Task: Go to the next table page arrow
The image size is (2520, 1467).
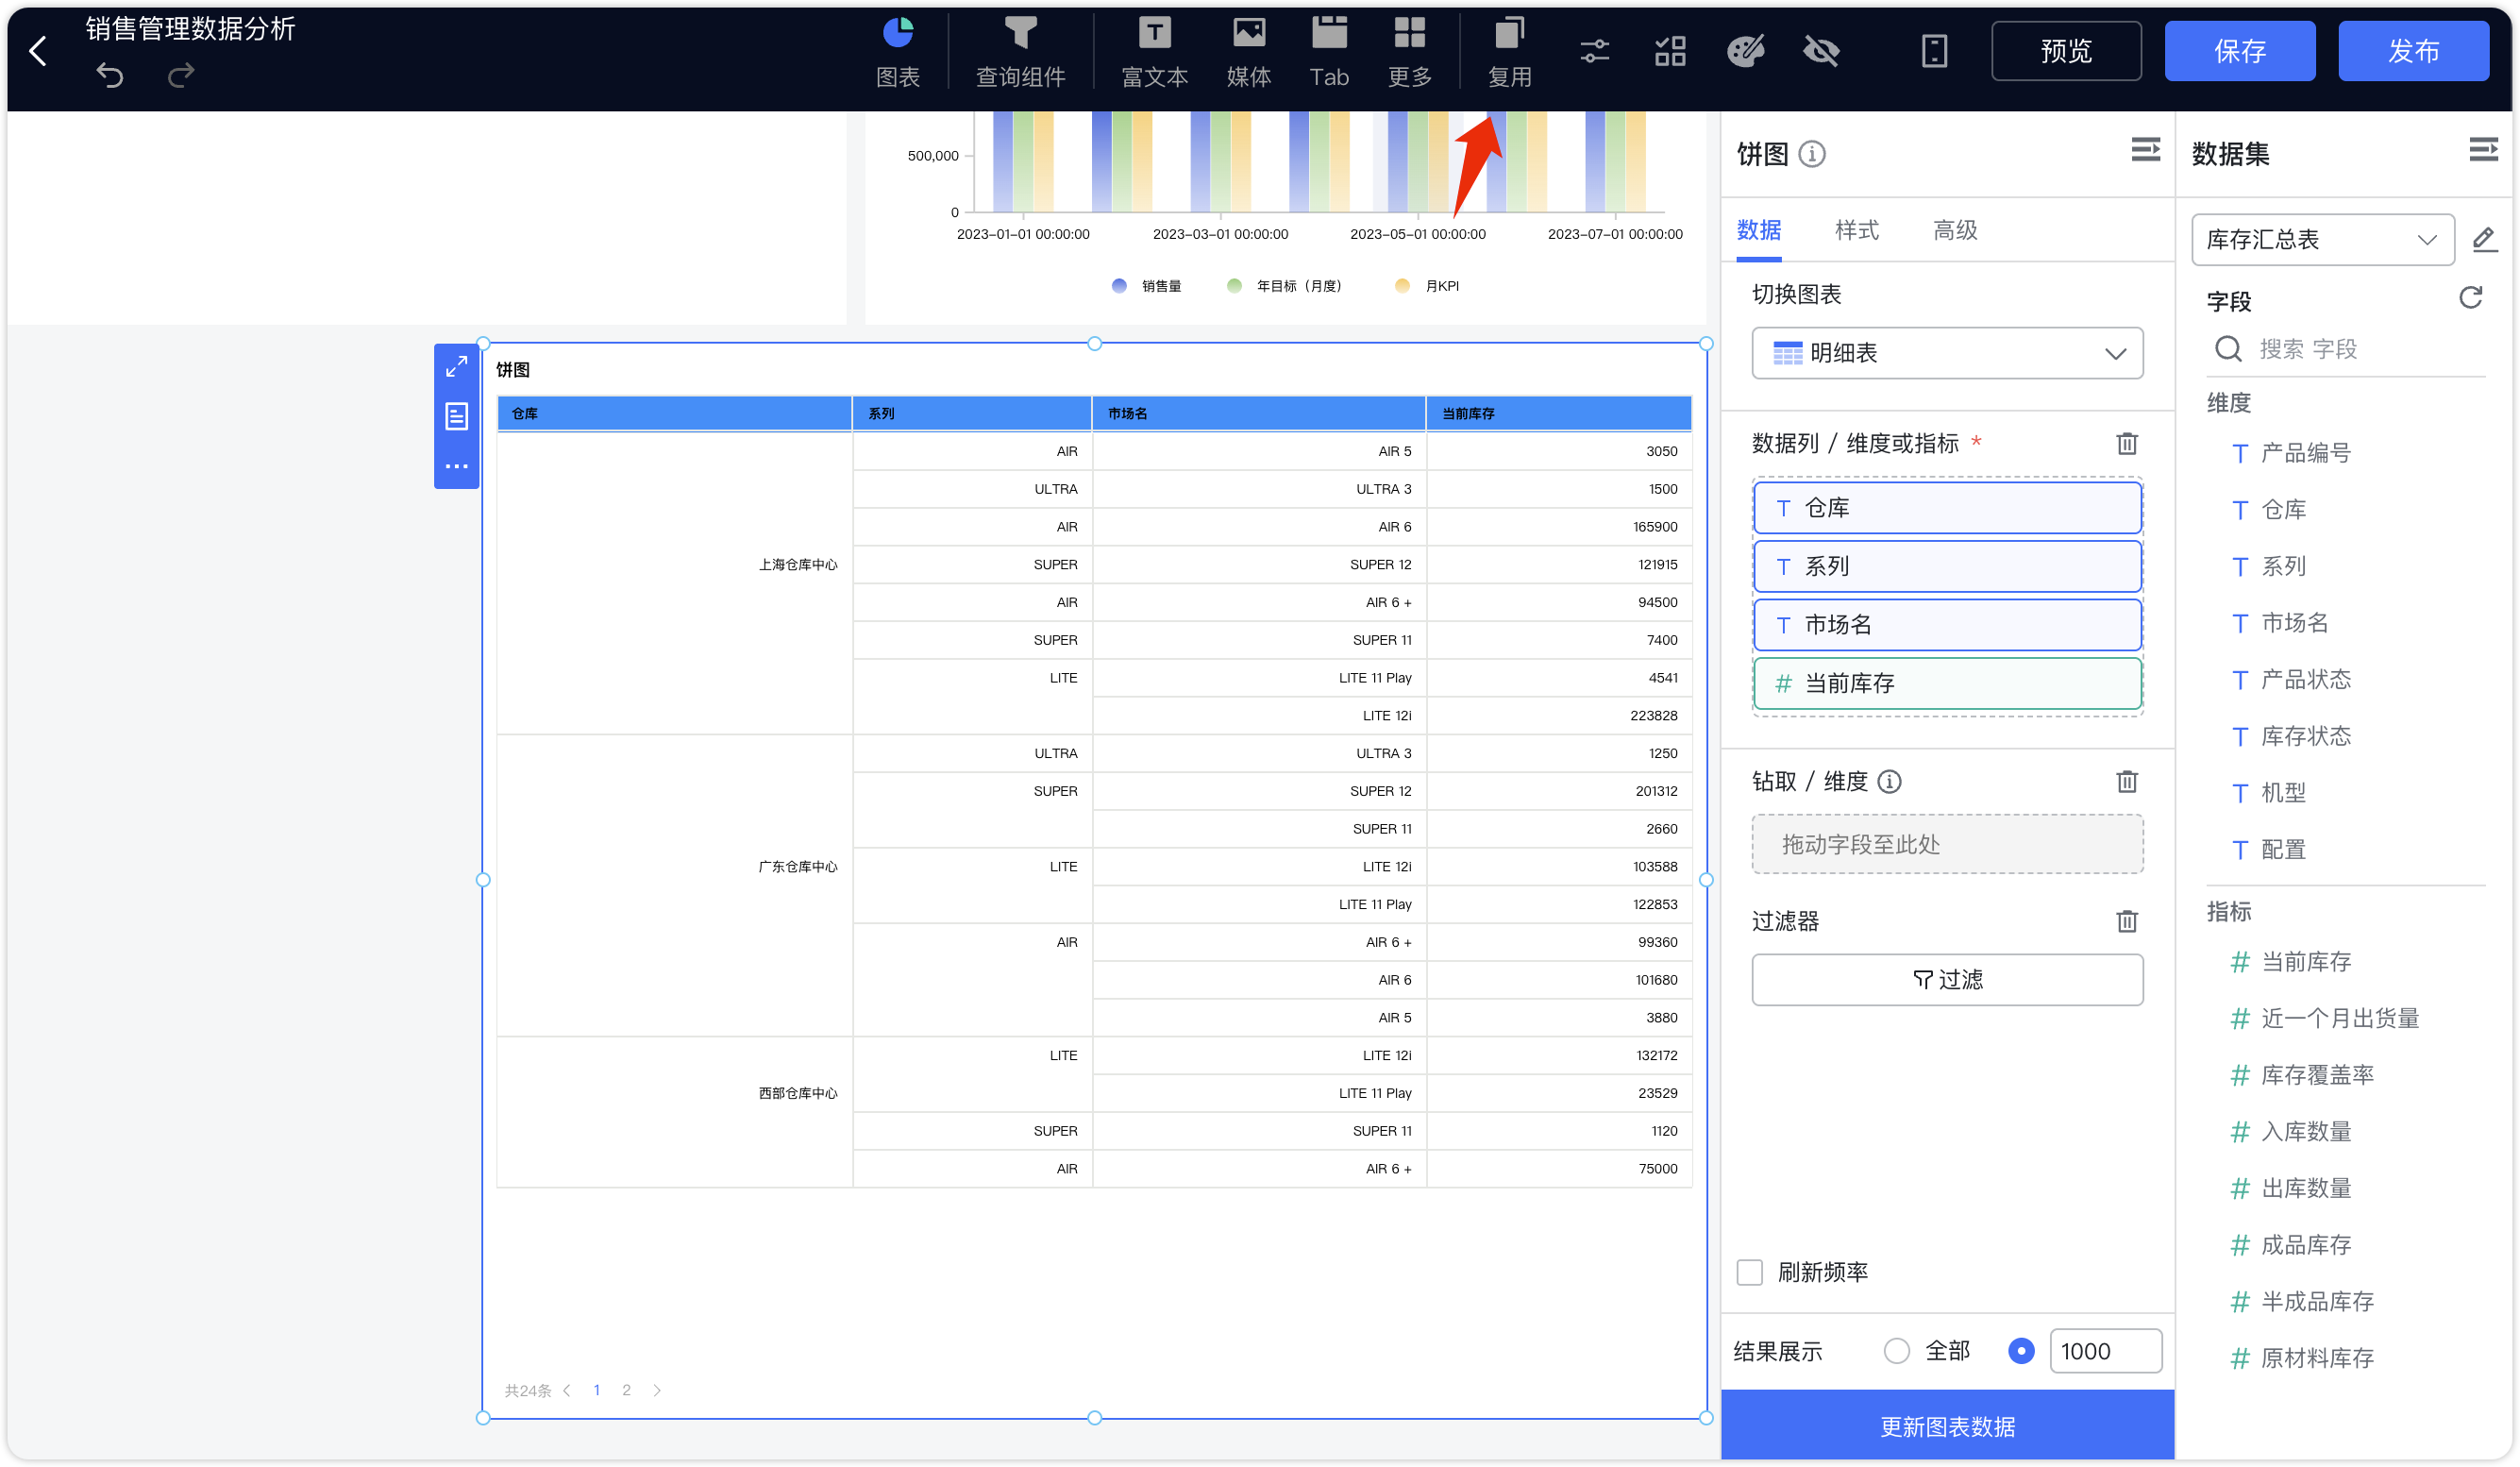Action: click(656, 1390)
